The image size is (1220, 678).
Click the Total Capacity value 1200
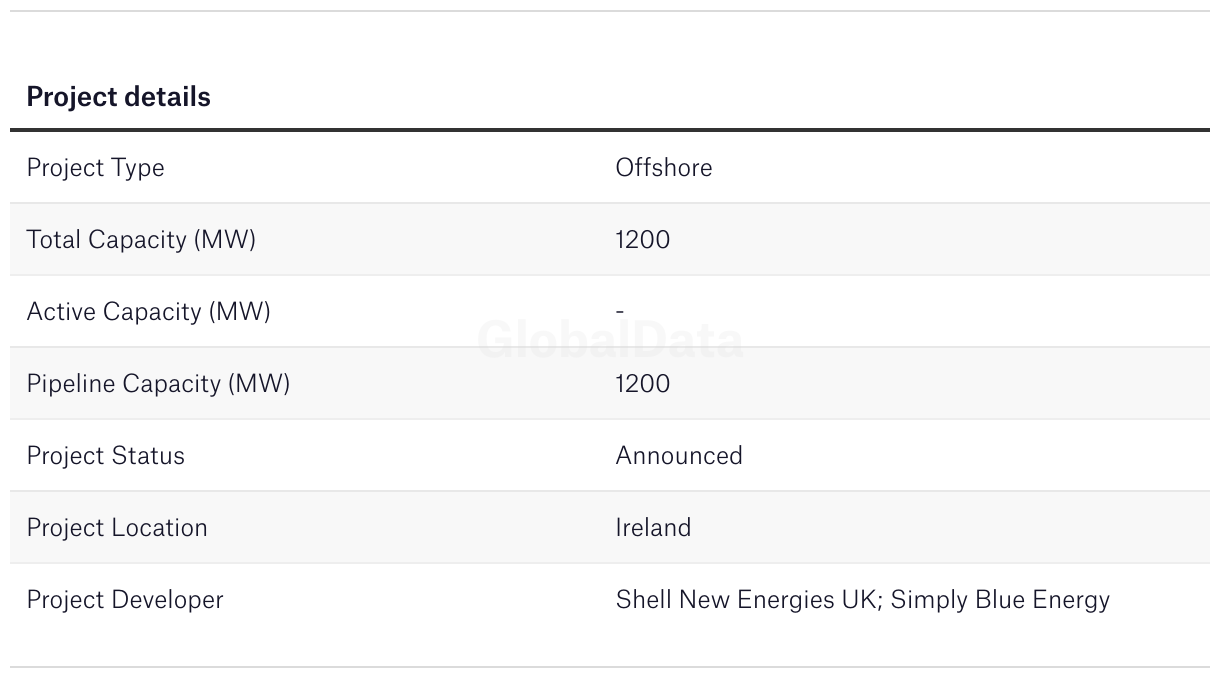click(643, 240)
